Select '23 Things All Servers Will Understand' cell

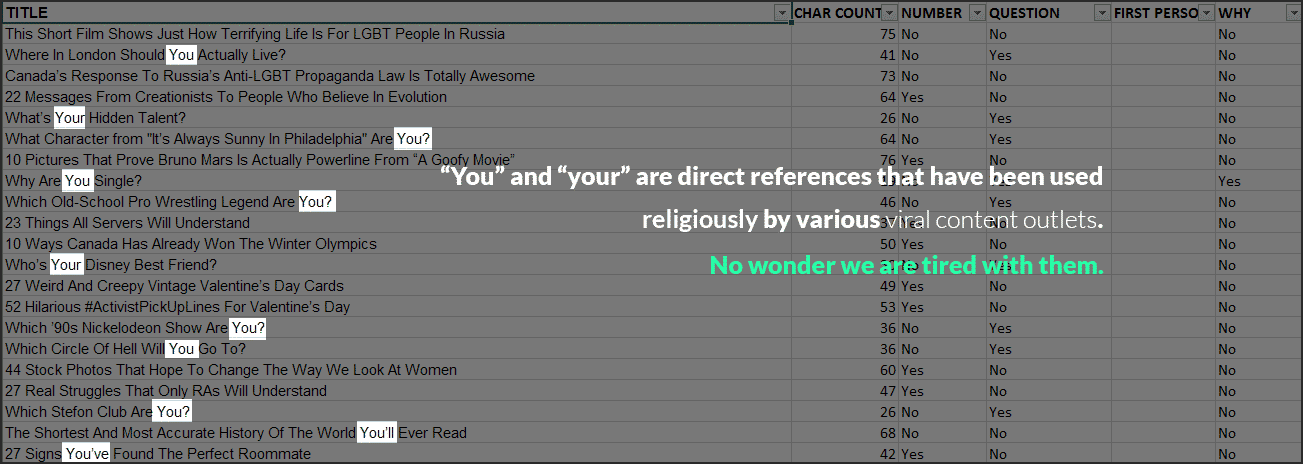[127, 223]
